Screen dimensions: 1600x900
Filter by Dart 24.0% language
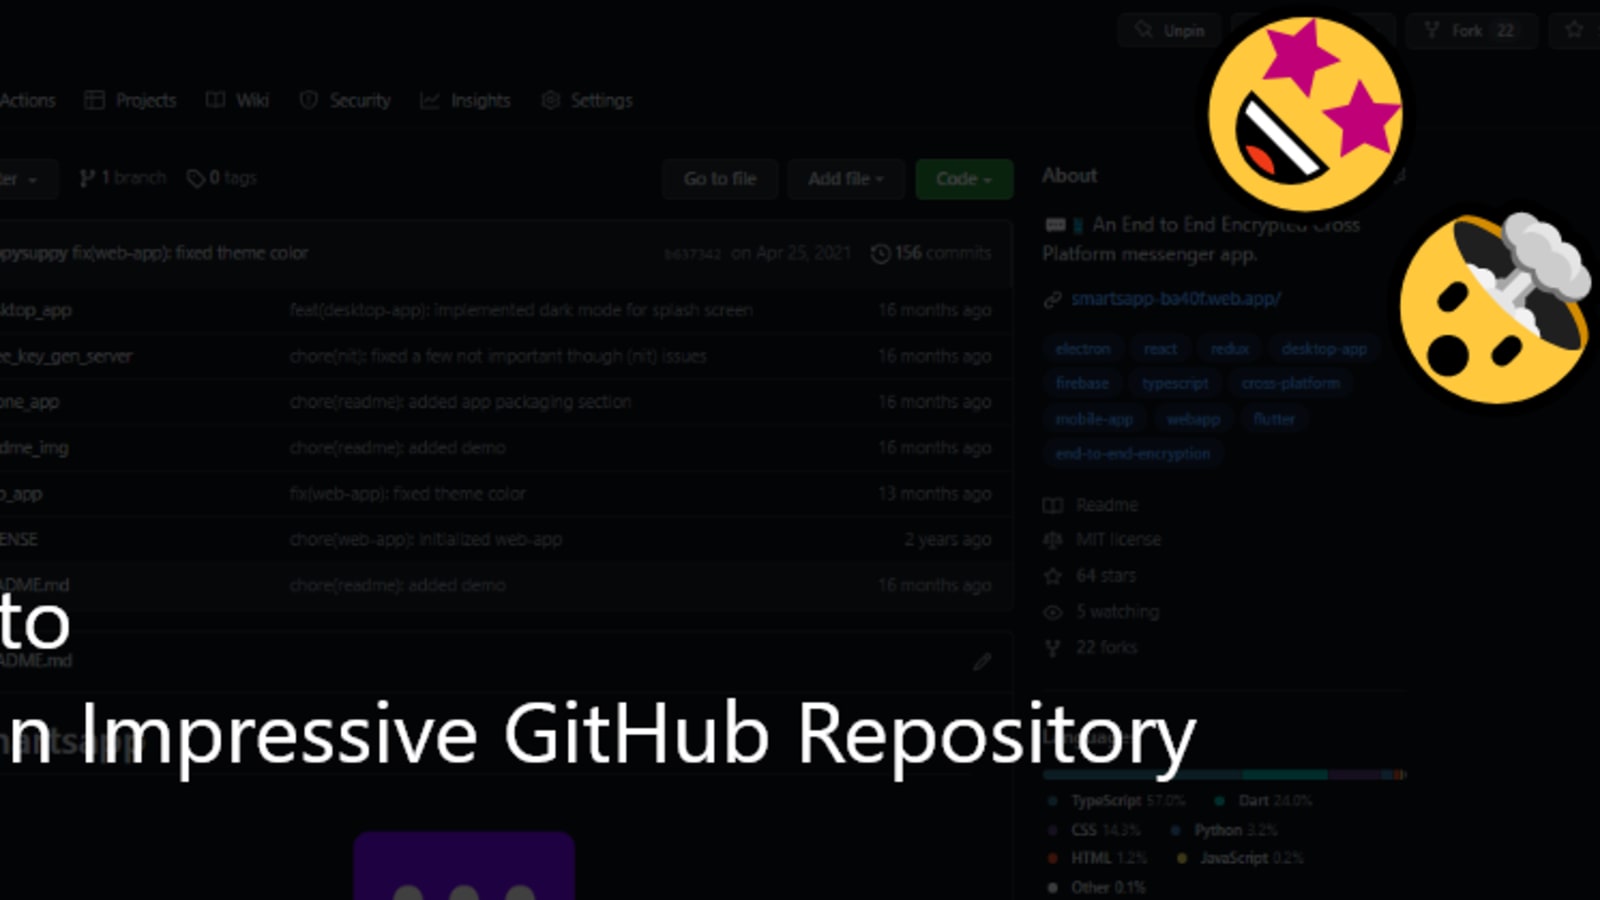click(x=1263, y=801)
